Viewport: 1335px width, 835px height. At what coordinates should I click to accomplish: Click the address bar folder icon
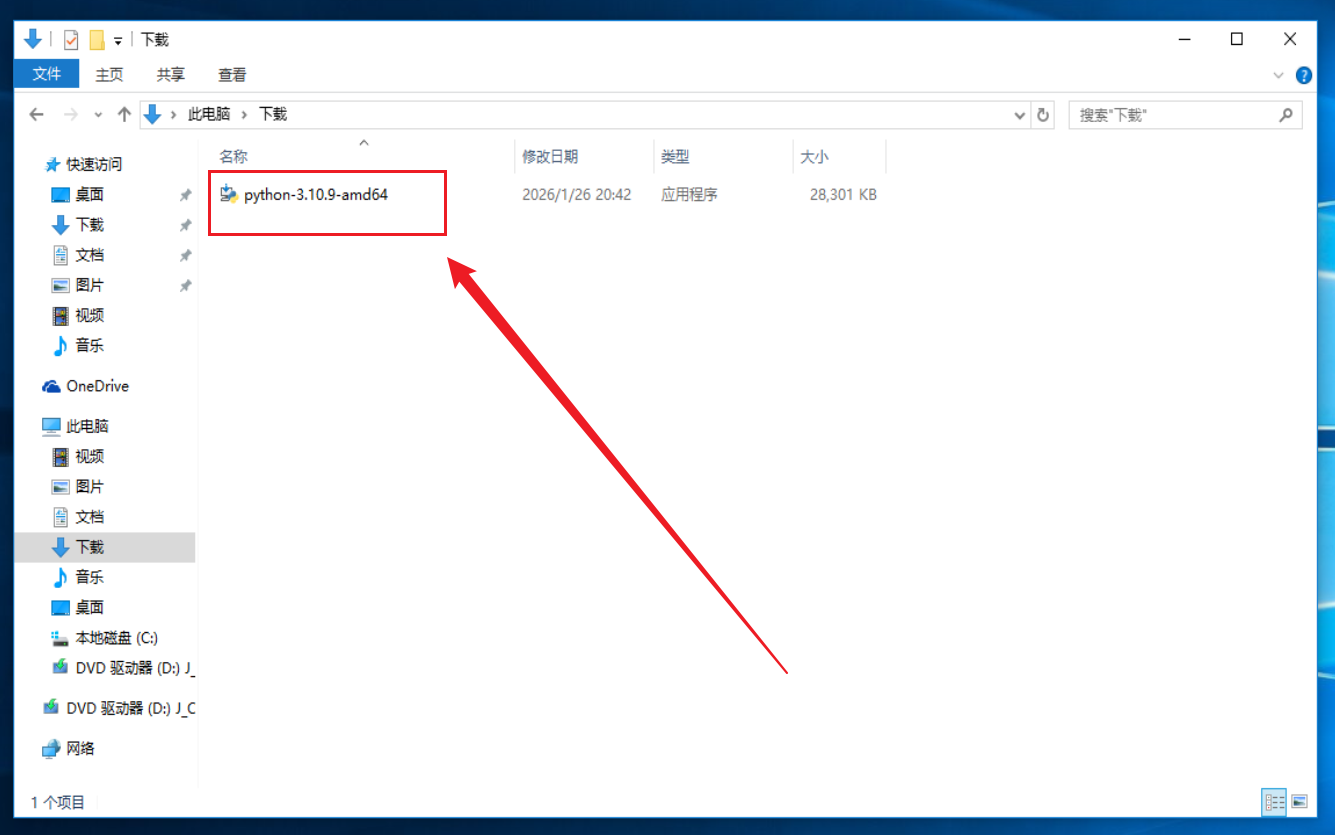(x=152, y=114)
